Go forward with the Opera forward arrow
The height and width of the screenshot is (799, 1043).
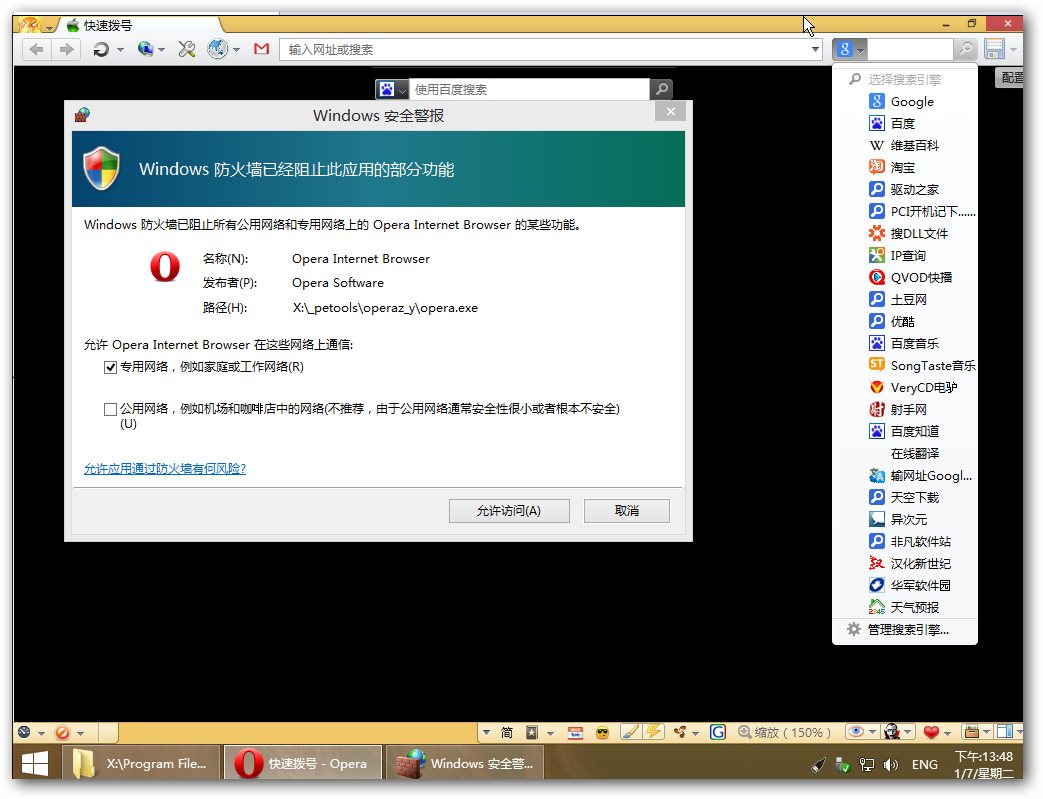(x=67, y=49)
